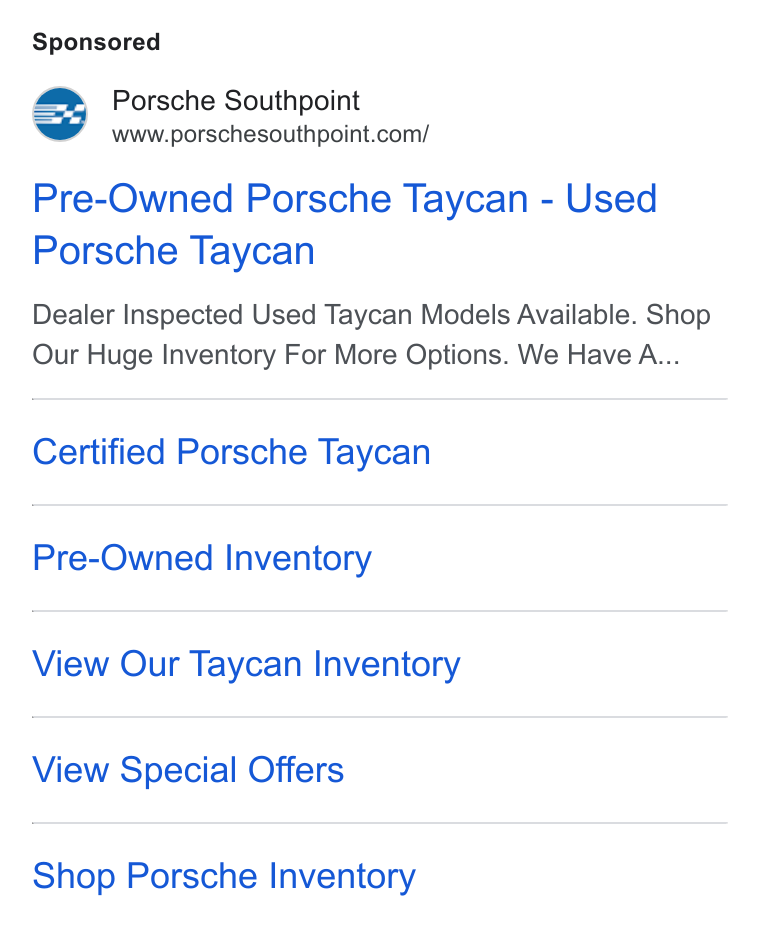Viewport: 760px width, 928px height.
Task: Click the truncated text We Have A...
Action: click(598, 355)
